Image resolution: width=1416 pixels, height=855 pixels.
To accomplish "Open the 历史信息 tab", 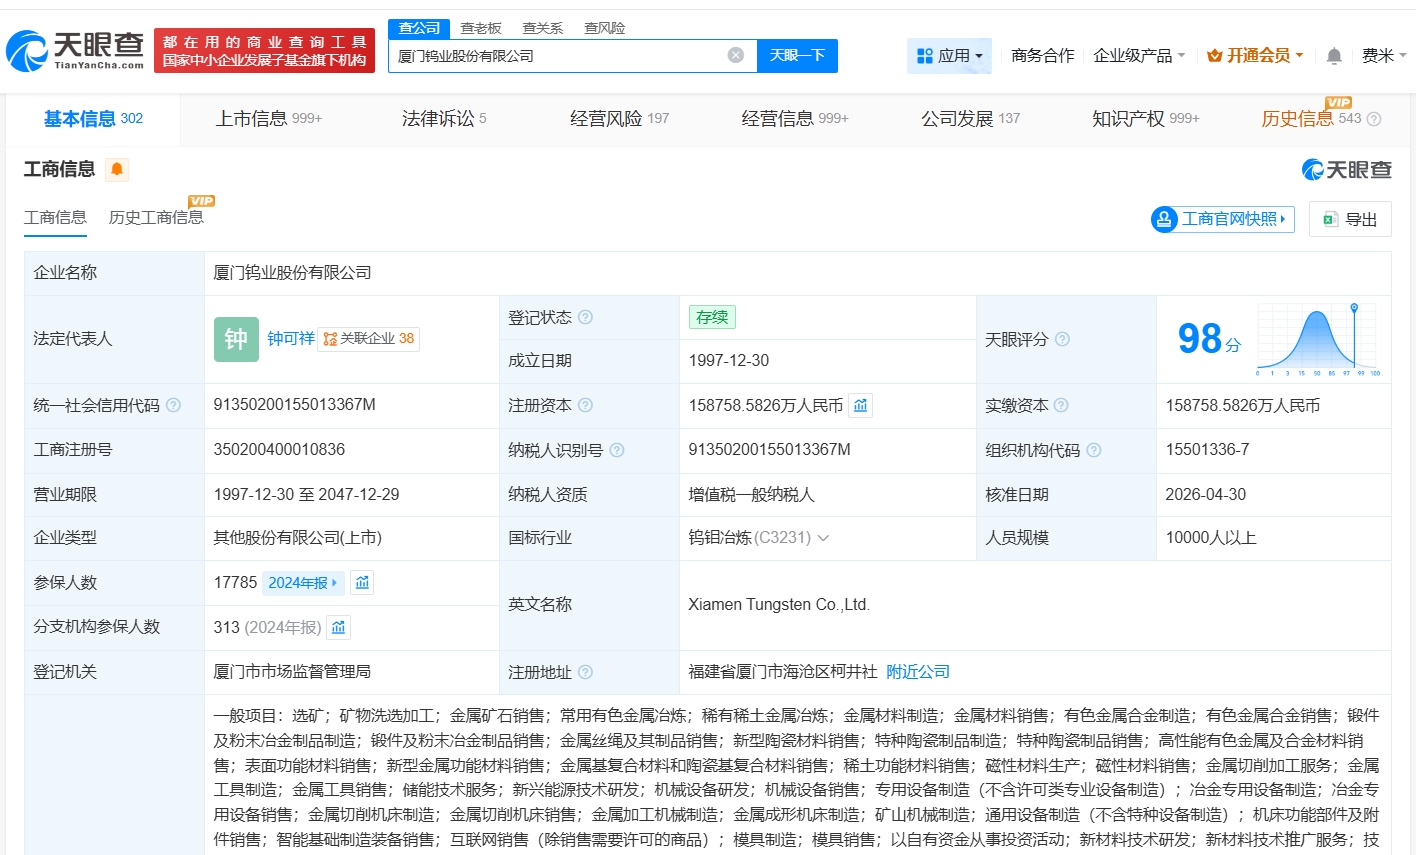I will [1311, 119].
